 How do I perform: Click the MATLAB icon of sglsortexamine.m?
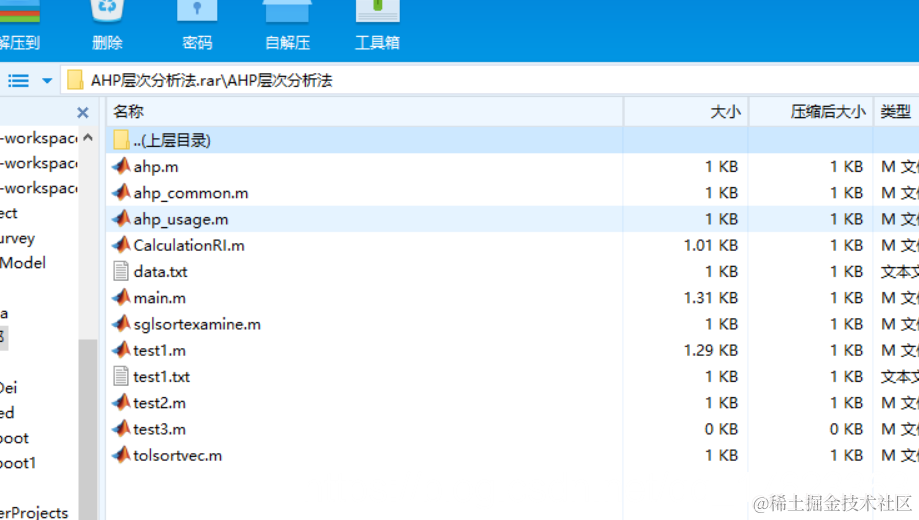pyautogui.click(x=121, y=324)
